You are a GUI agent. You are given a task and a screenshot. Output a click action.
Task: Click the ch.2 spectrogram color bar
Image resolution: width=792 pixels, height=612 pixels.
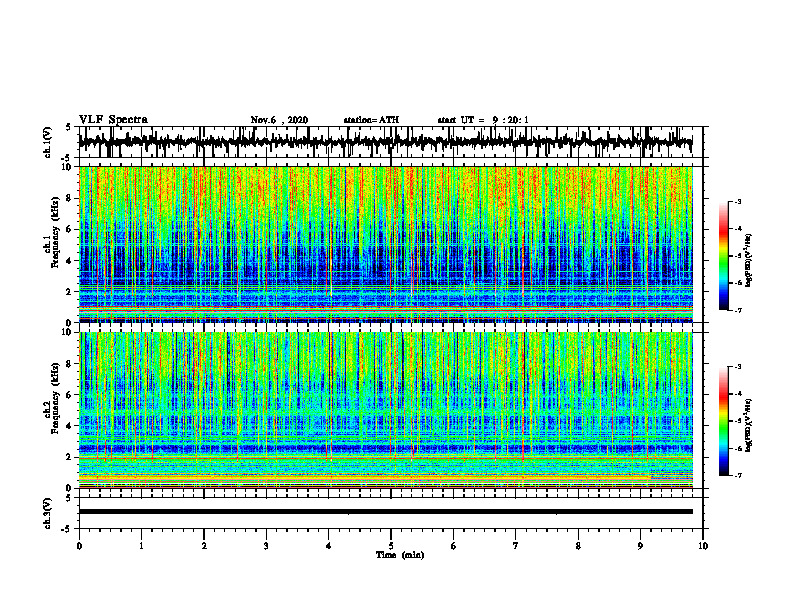click(724, 421)
